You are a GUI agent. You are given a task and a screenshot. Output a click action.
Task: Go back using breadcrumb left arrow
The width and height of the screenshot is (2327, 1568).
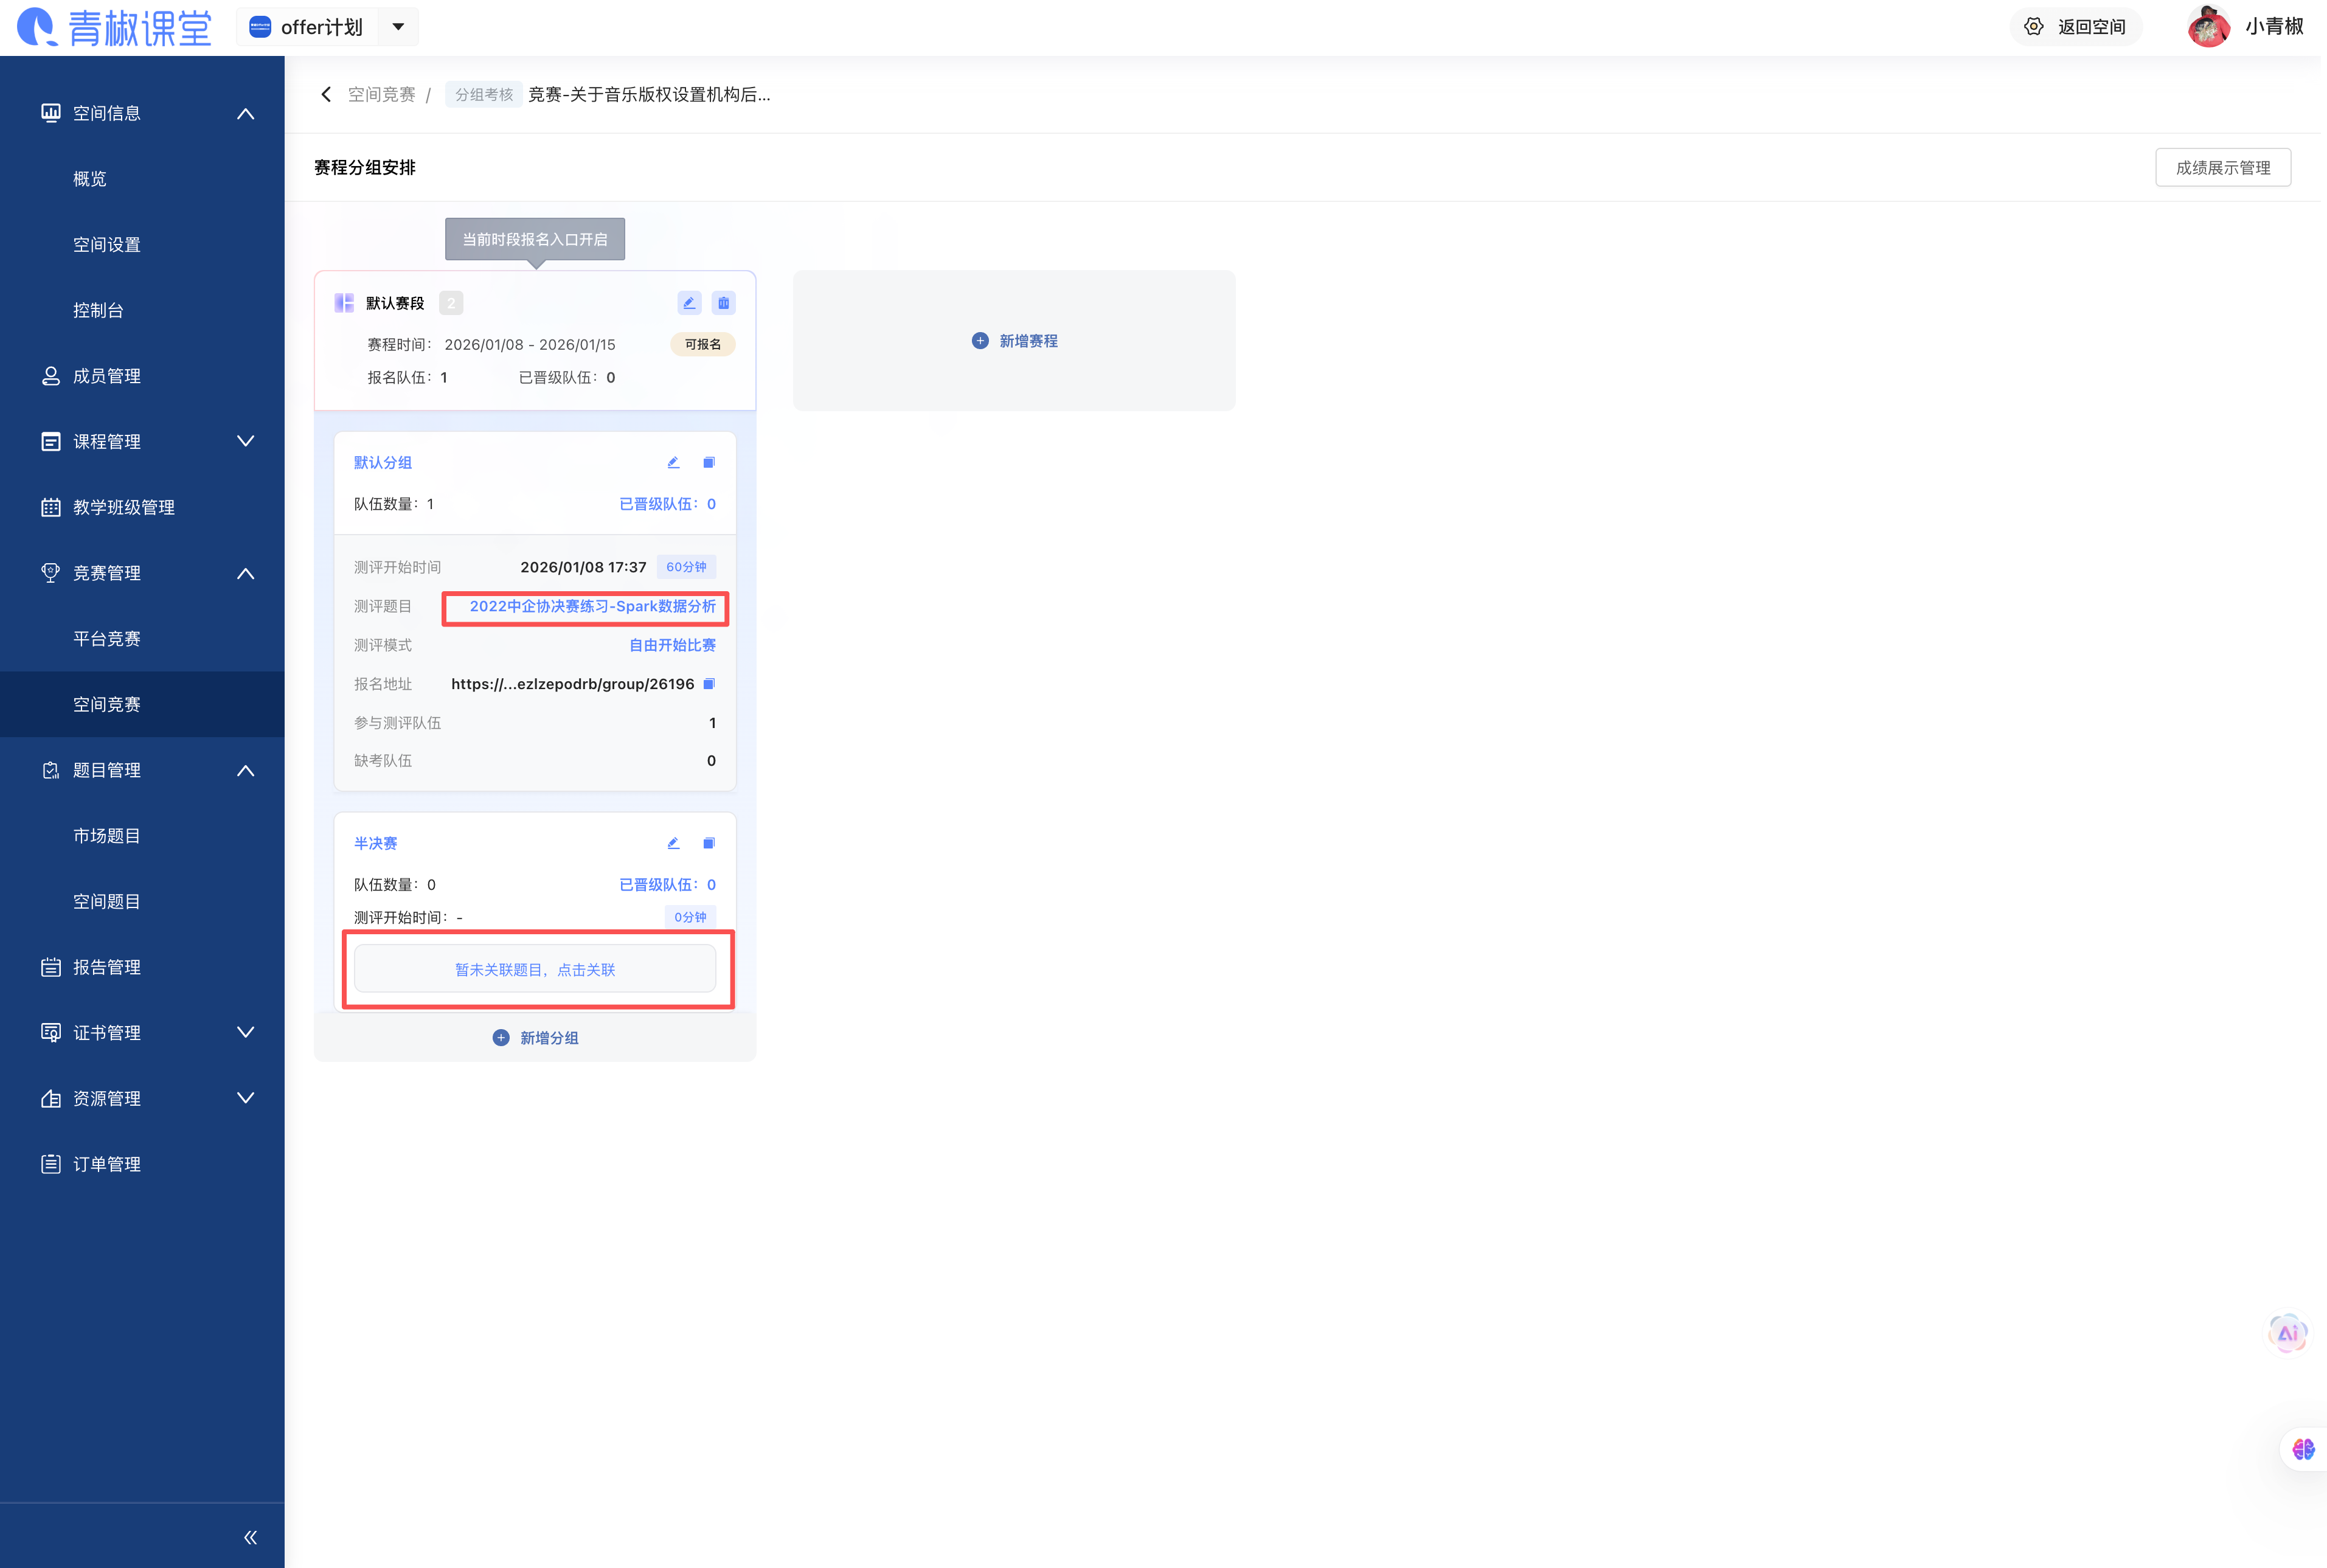pos(326,94)
